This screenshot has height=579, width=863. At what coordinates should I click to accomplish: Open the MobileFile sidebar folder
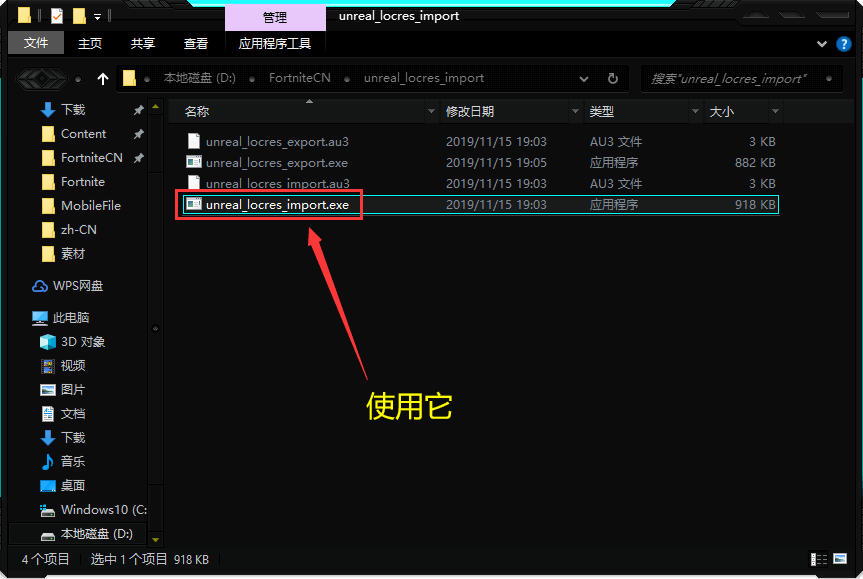91,206
